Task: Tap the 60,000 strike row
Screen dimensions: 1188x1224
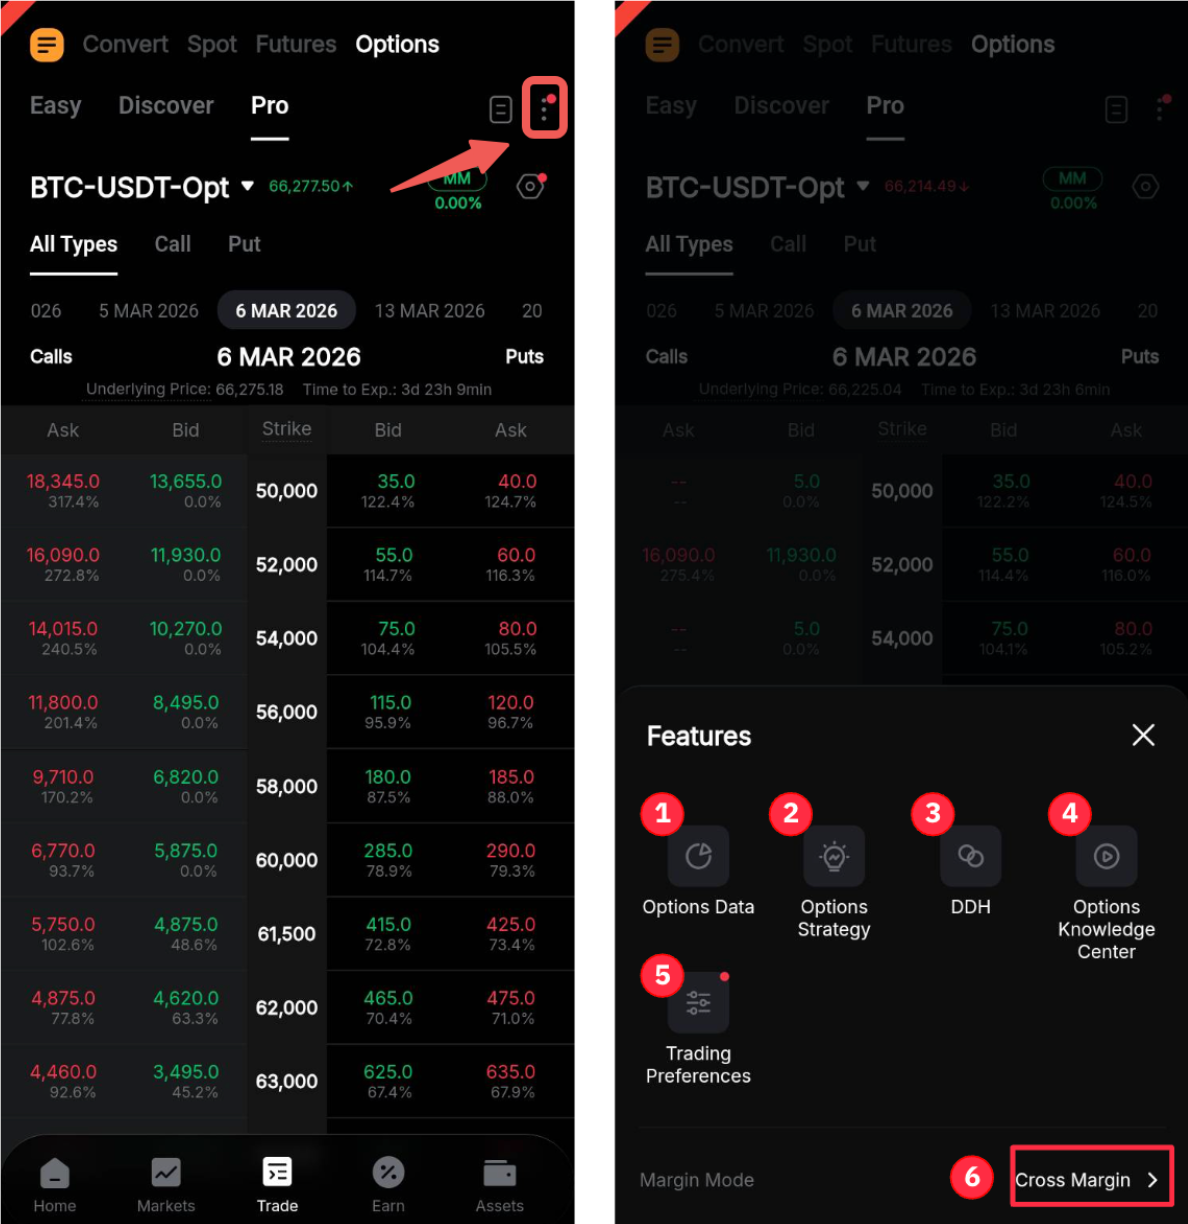Action: tap(287, 860)
